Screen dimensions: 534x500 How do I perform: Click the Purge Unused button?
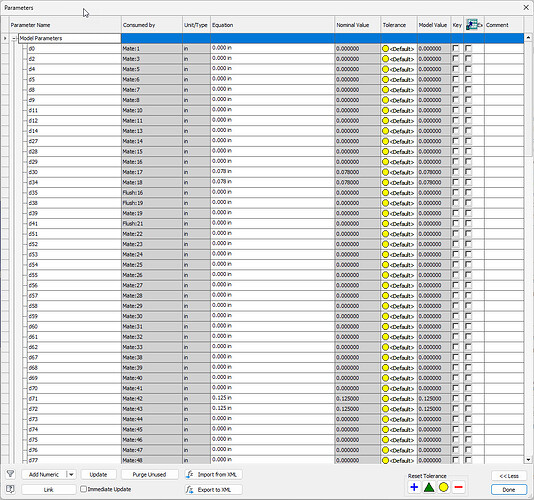tap(150, 474)
